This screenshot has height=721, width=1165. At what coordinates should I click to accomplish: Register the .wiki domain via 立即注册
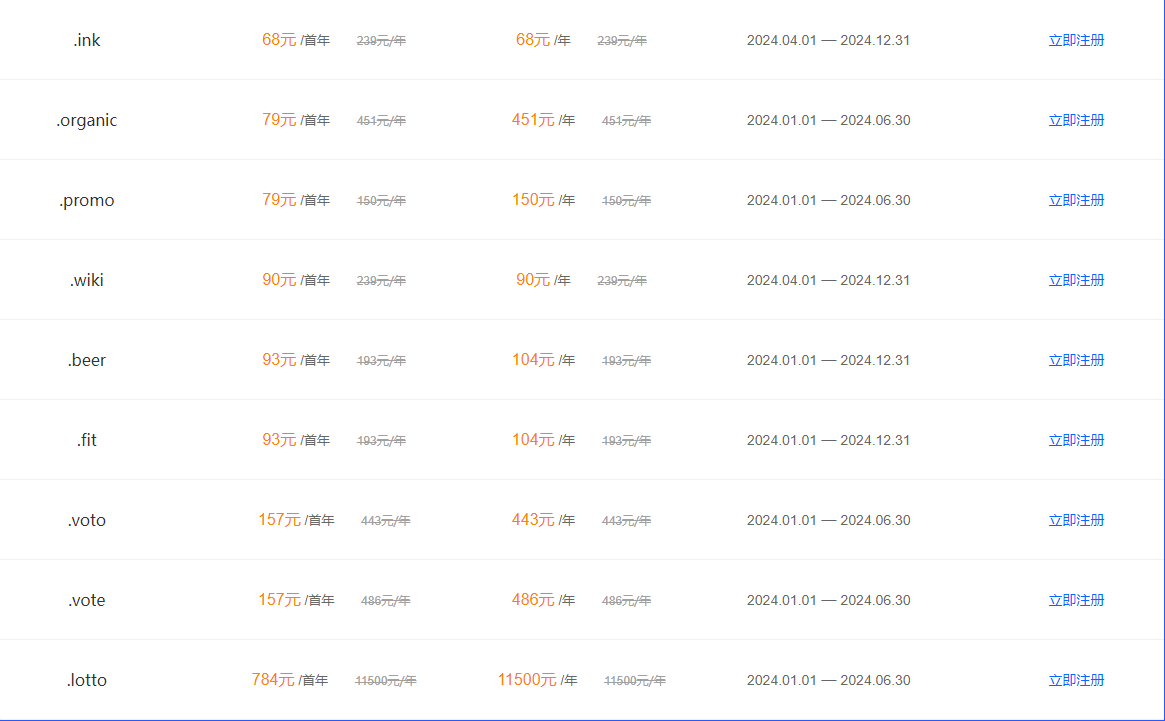click(x=1076, y=280)
